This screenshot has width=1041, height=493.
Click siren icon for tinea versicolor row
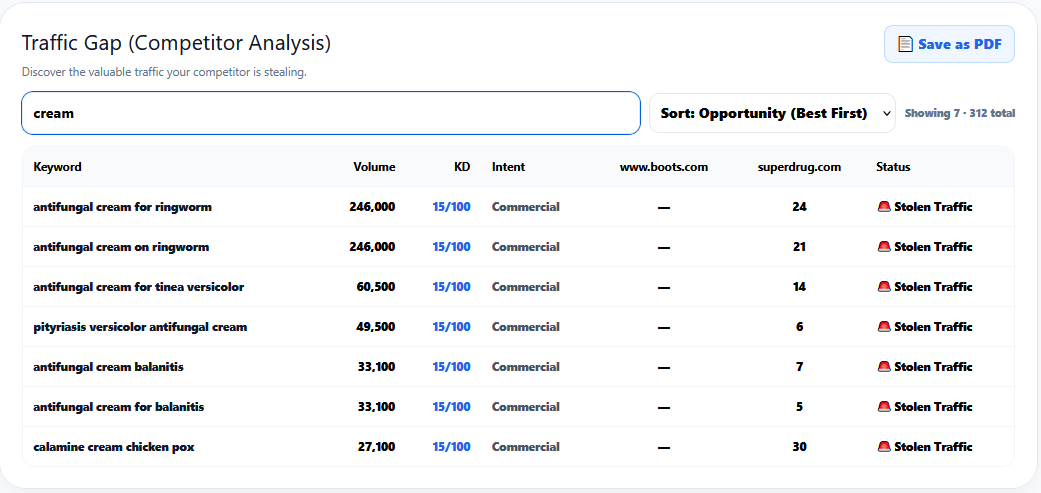click(884, 287)
